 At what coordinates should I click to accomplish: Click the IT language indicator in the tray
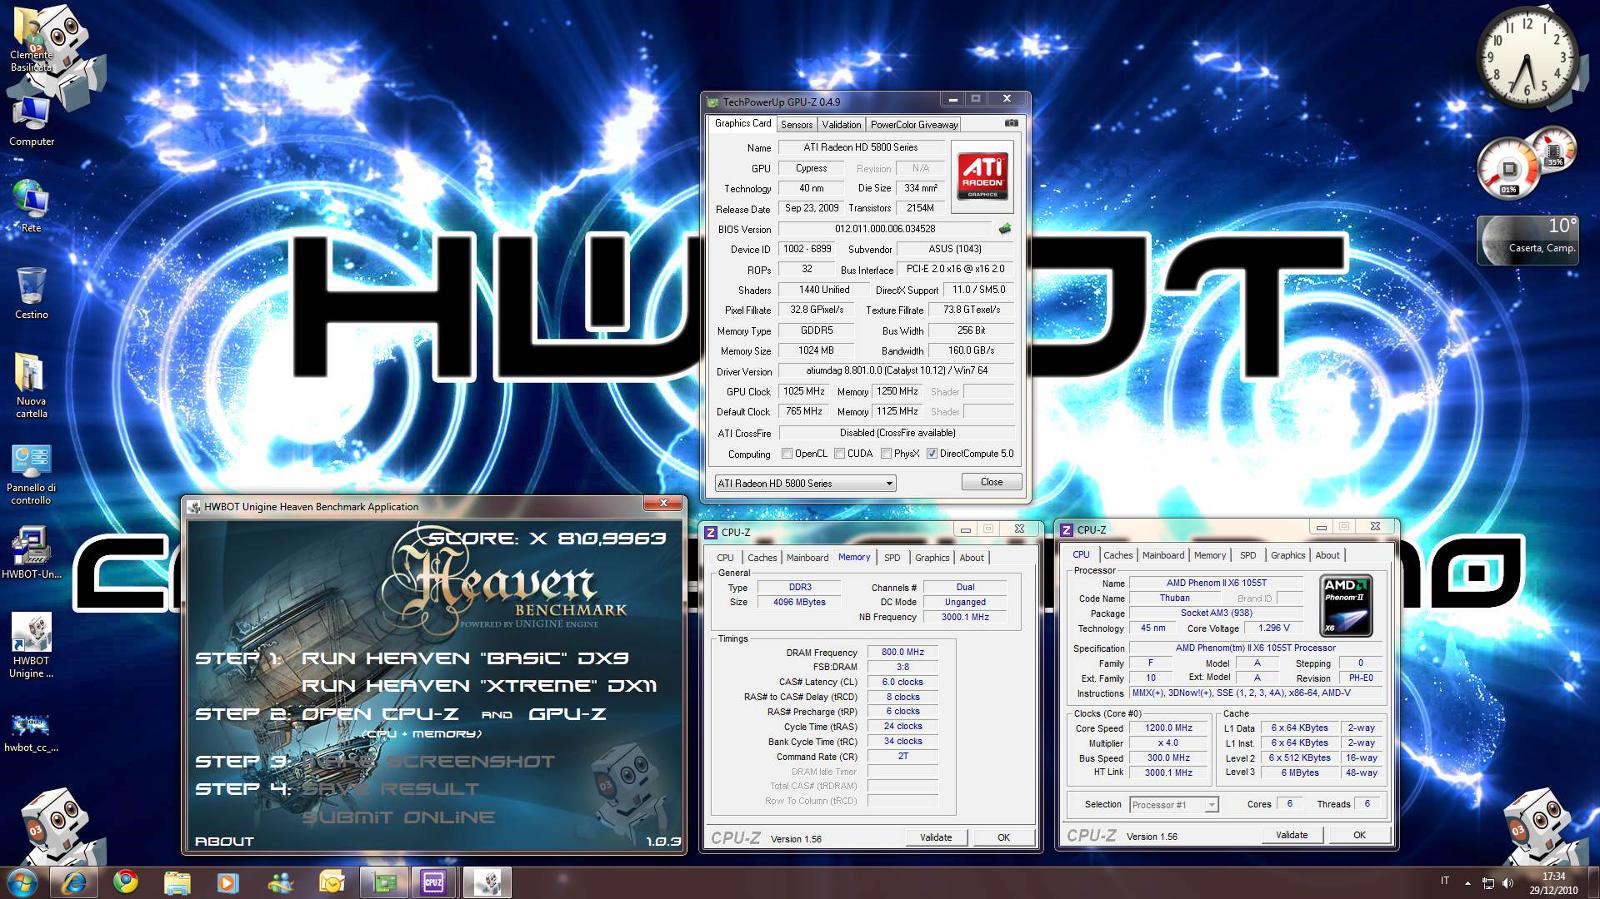click(x=1444, y=881)
